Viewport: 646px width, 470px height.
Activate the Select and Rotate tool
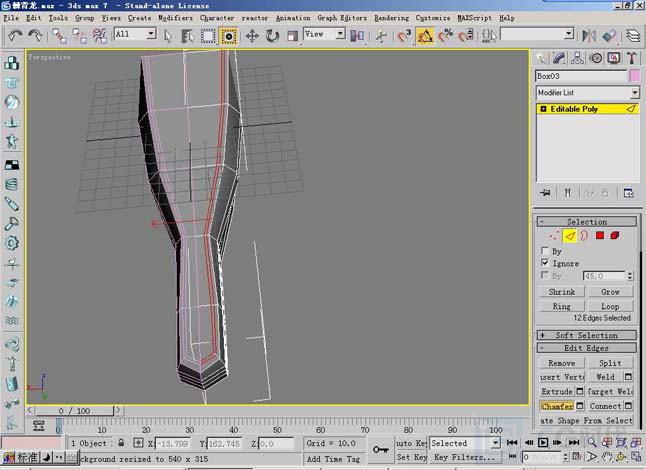pyautogui.click(x=272, y=36)
